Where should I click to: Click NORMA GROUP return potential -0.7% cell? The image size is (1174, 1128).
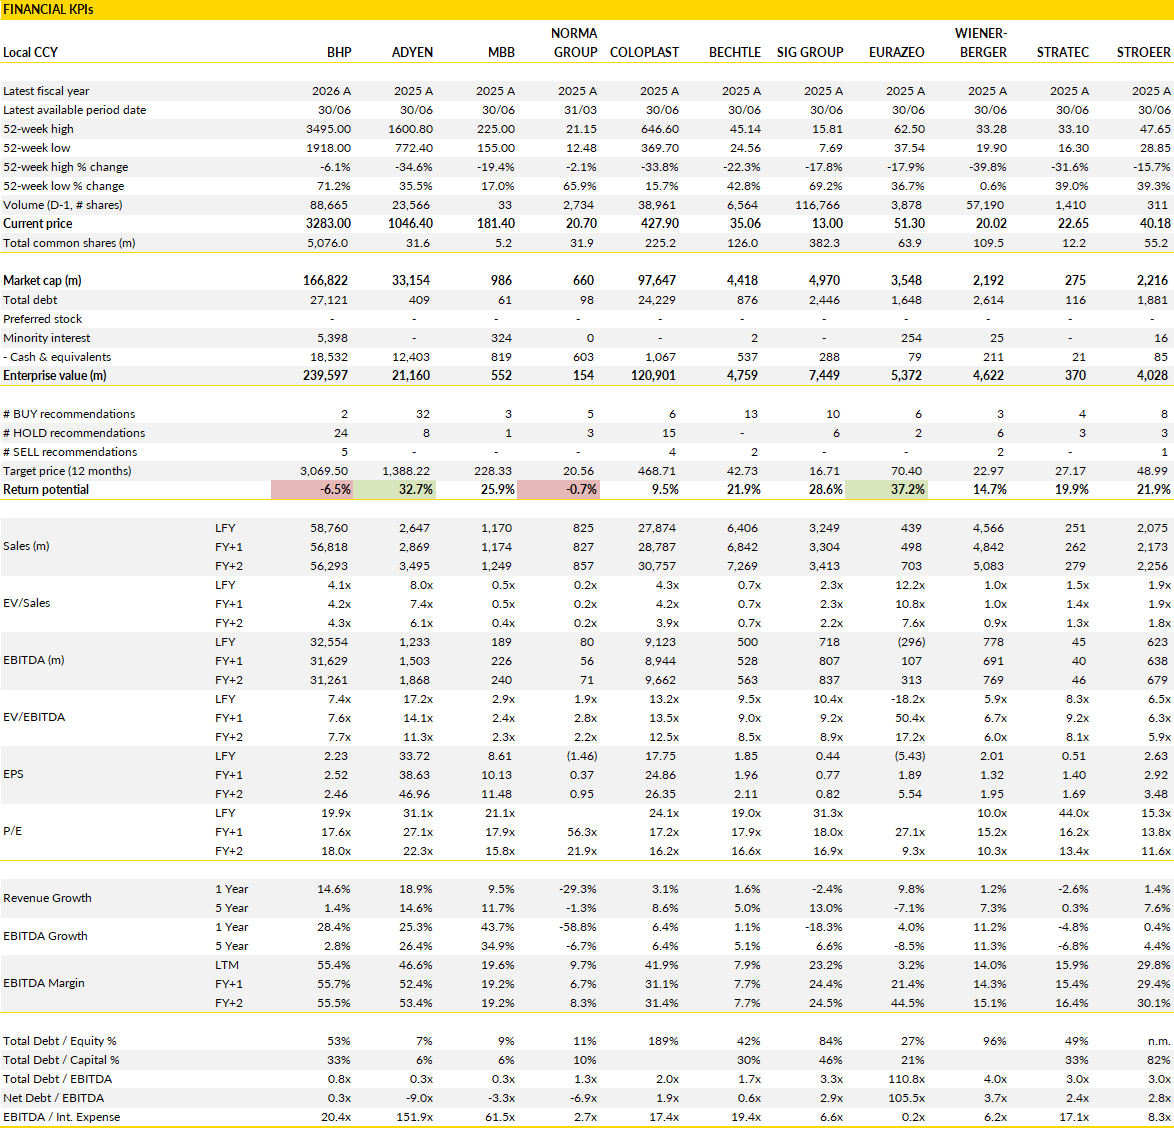point(558,490)
